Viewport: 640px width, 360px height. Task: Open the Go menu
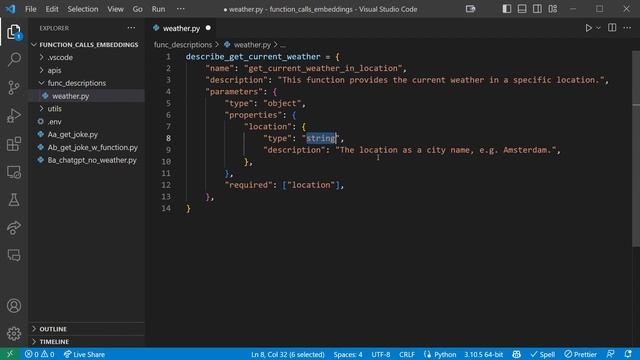pyautogui.click(x=138, y=9)
